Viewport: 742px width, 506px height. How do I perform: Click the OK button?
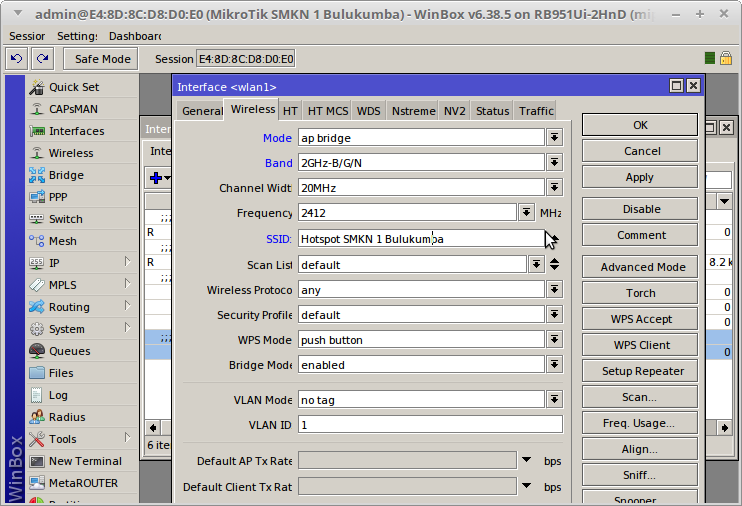pyautogui.click(x=640, y=125)
